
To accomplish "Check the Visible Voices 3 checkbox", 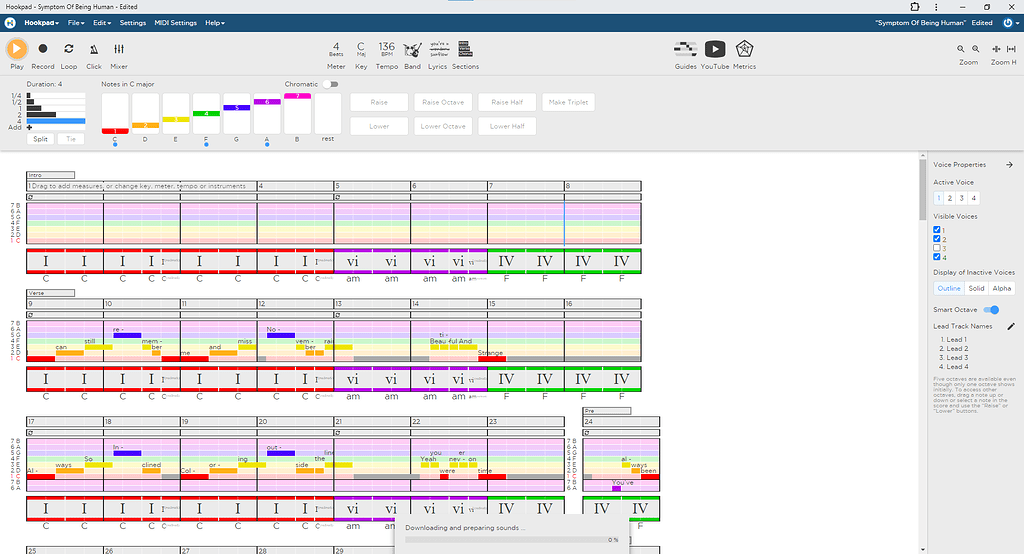I will pos(937,248).
